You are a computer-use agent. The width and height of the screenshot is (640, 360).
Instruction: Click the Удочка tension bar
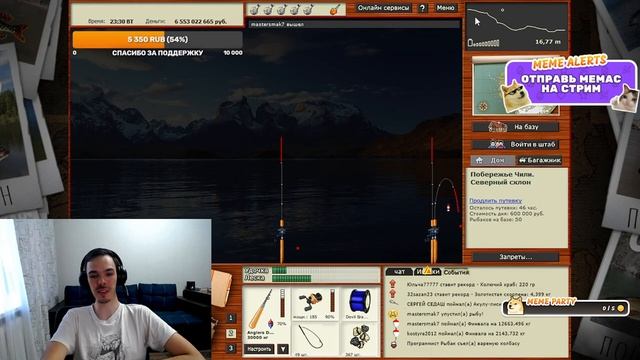tap(326, 270)
